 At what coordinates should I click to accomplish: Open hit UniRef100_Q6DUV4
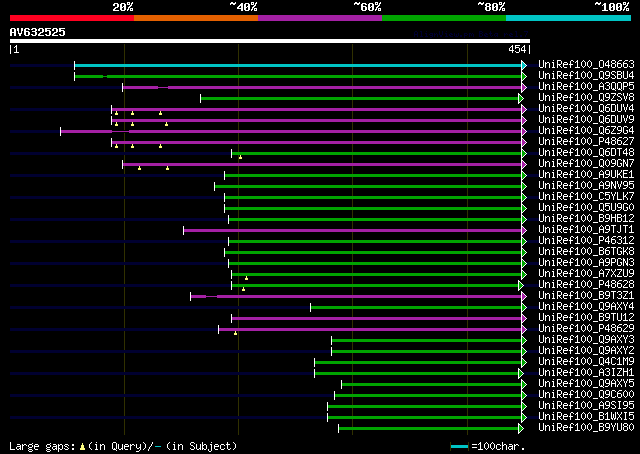click(586, 109)
